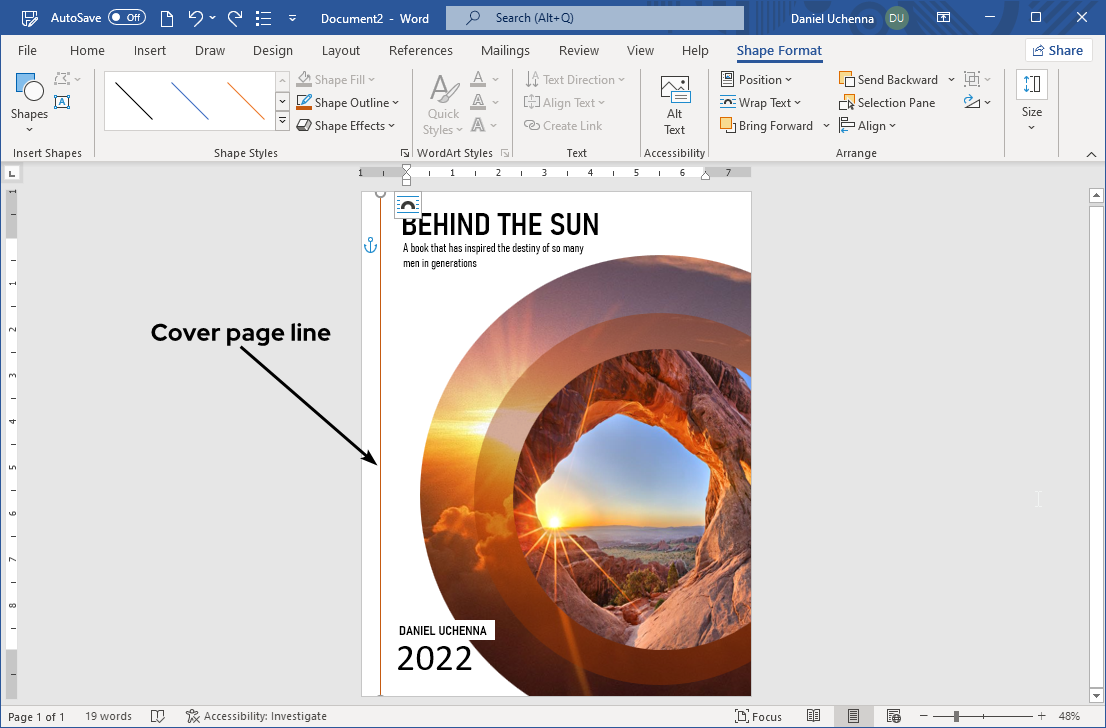
Task: Open the Shapes gallery
Action: click(29, 98)
